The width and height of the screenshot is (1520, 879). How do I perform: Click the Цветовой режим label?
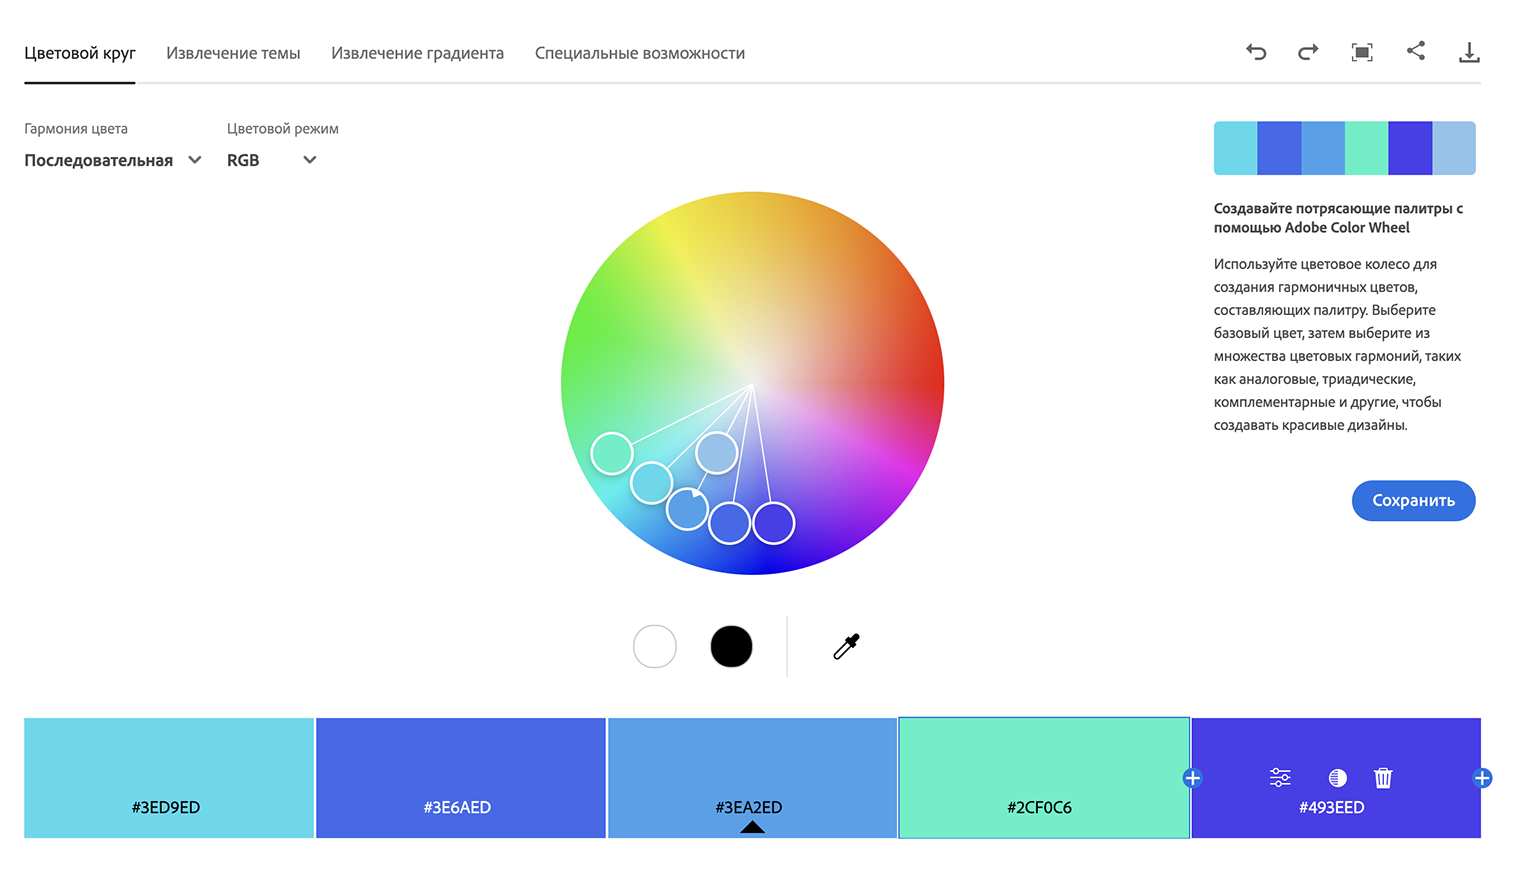[283, 128]
